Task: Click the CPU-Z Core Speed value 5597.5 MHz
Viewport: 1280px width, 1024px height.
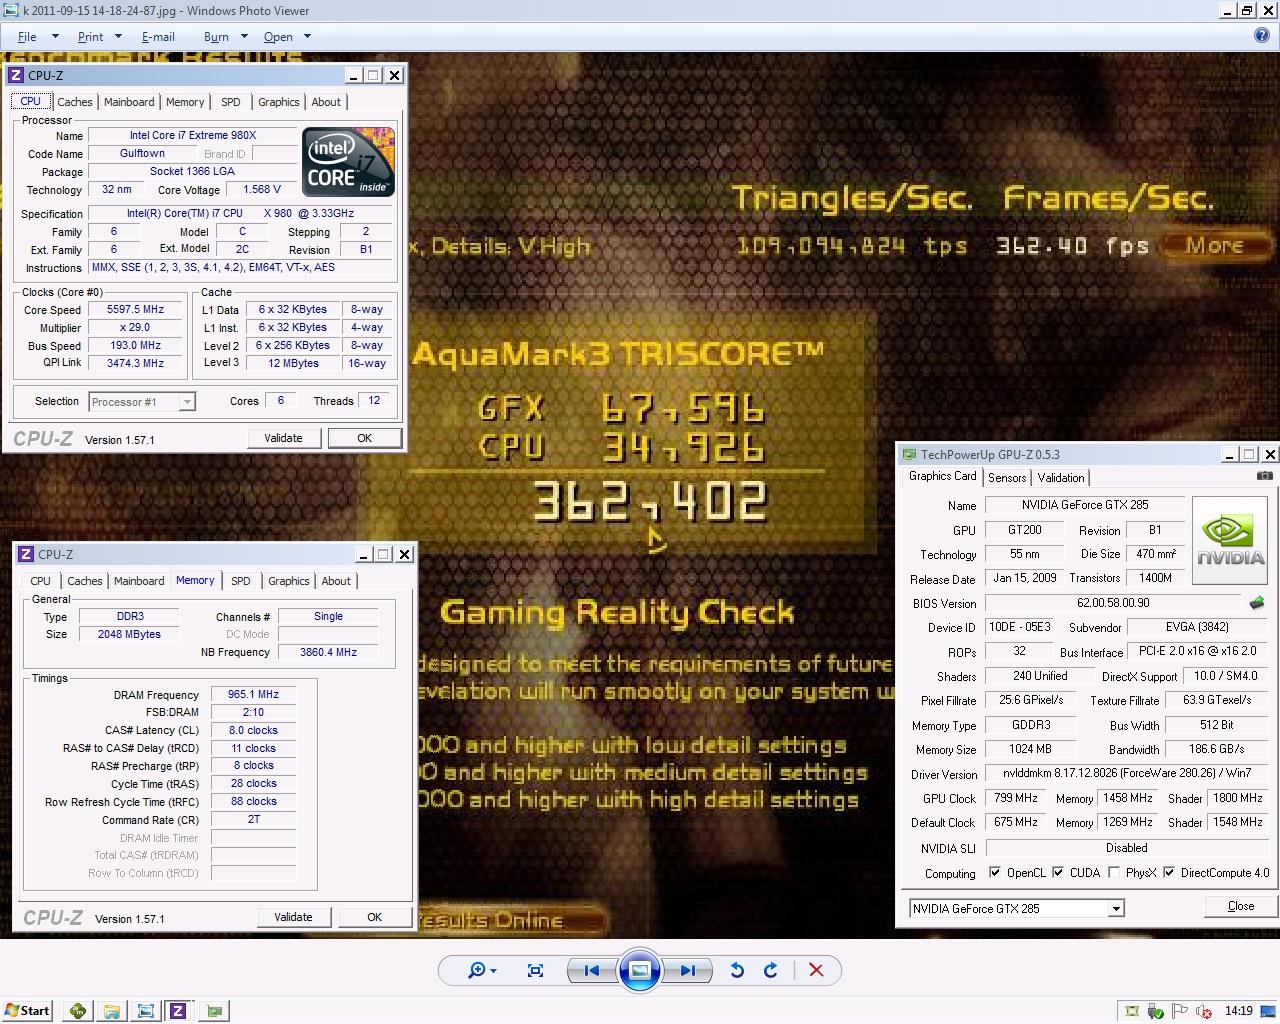Action: click(x=136, y=310)
